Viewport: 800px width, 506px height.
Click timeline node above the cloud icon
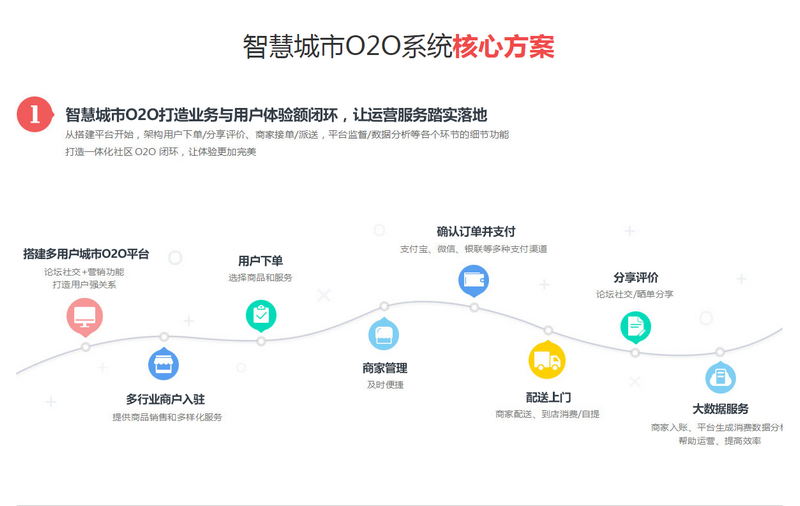(720, 352)
